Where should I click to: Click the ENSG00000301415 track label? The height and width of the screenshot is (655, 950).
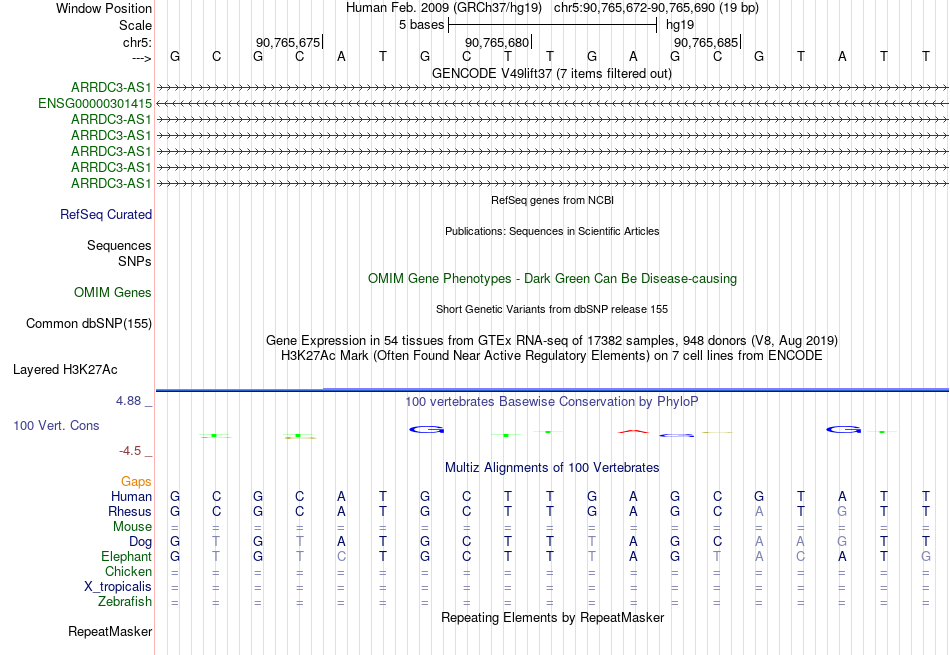click(x=95, y=104)
